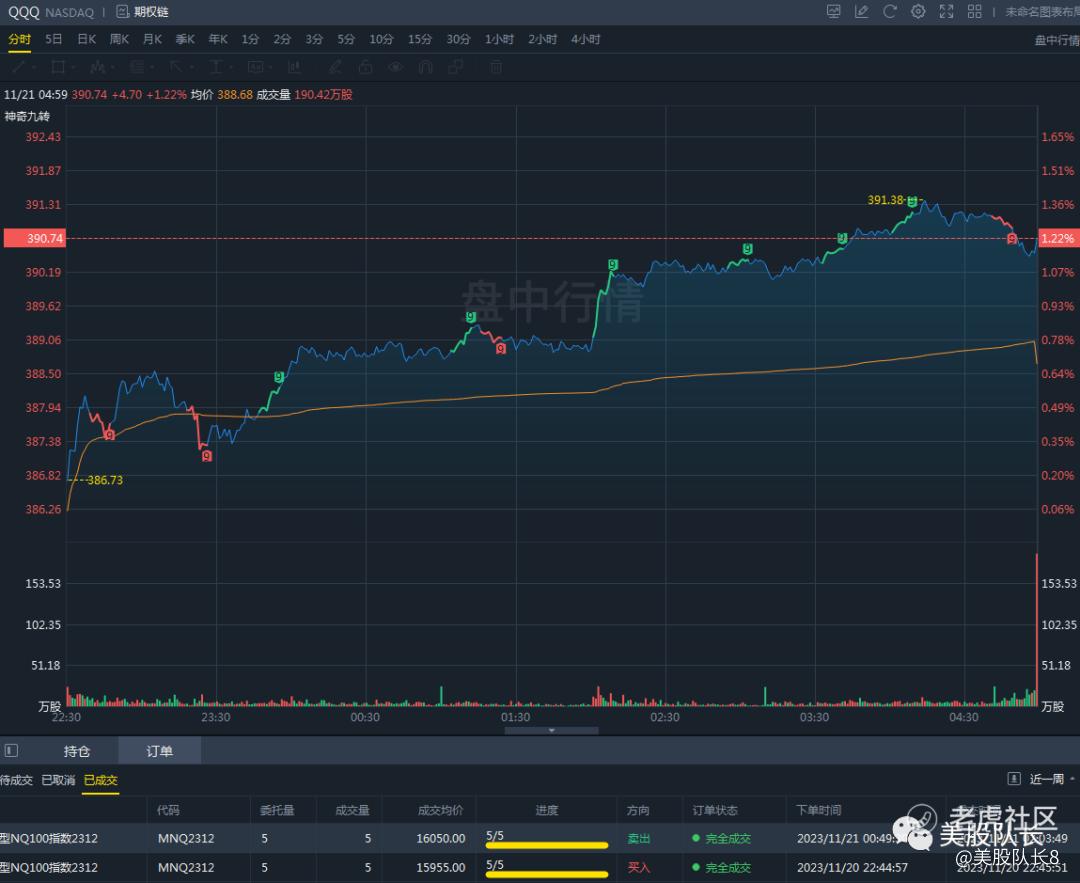Select the text annotation tool
The width and height of the screenshot is (1080, 883).
216,67
